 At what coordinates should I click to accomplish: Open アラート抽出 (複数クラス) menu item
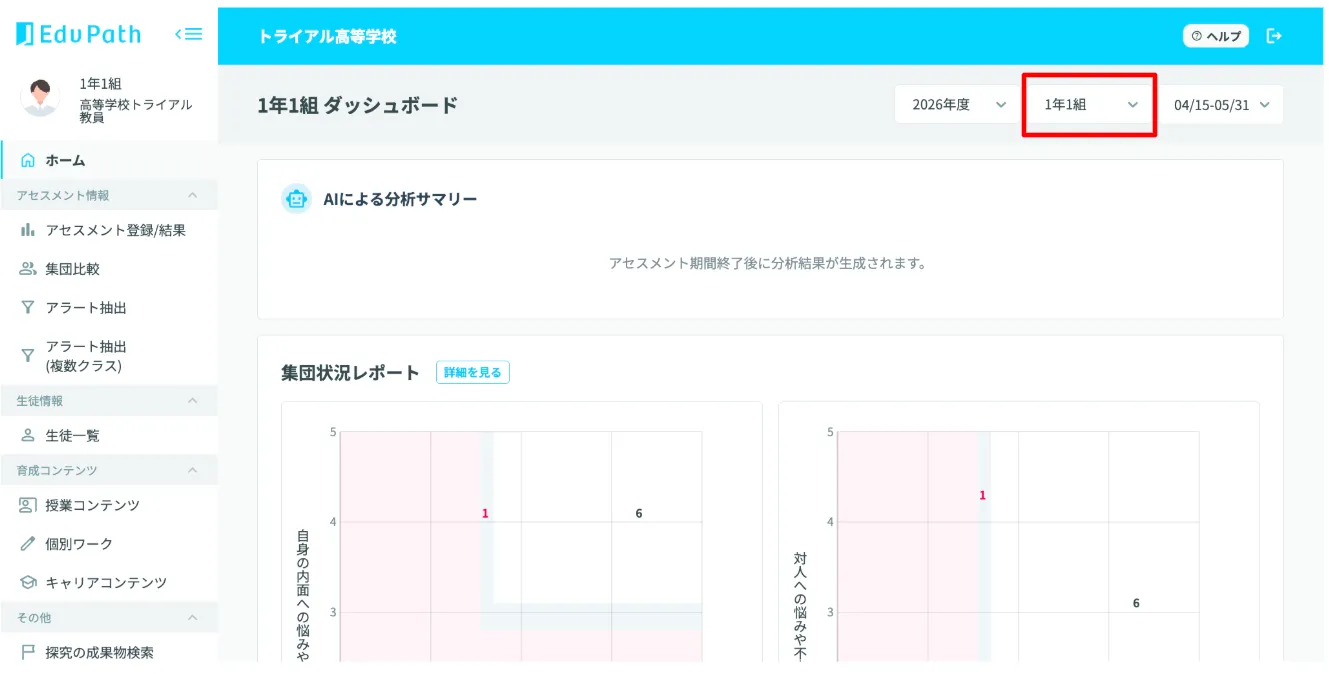click(109, 356)
